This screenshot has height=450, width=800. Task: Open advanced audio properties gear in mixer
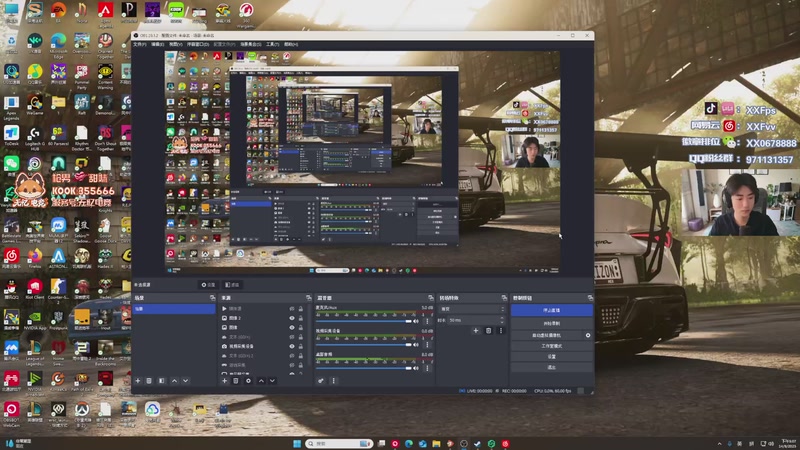click(x=321, y=381)
